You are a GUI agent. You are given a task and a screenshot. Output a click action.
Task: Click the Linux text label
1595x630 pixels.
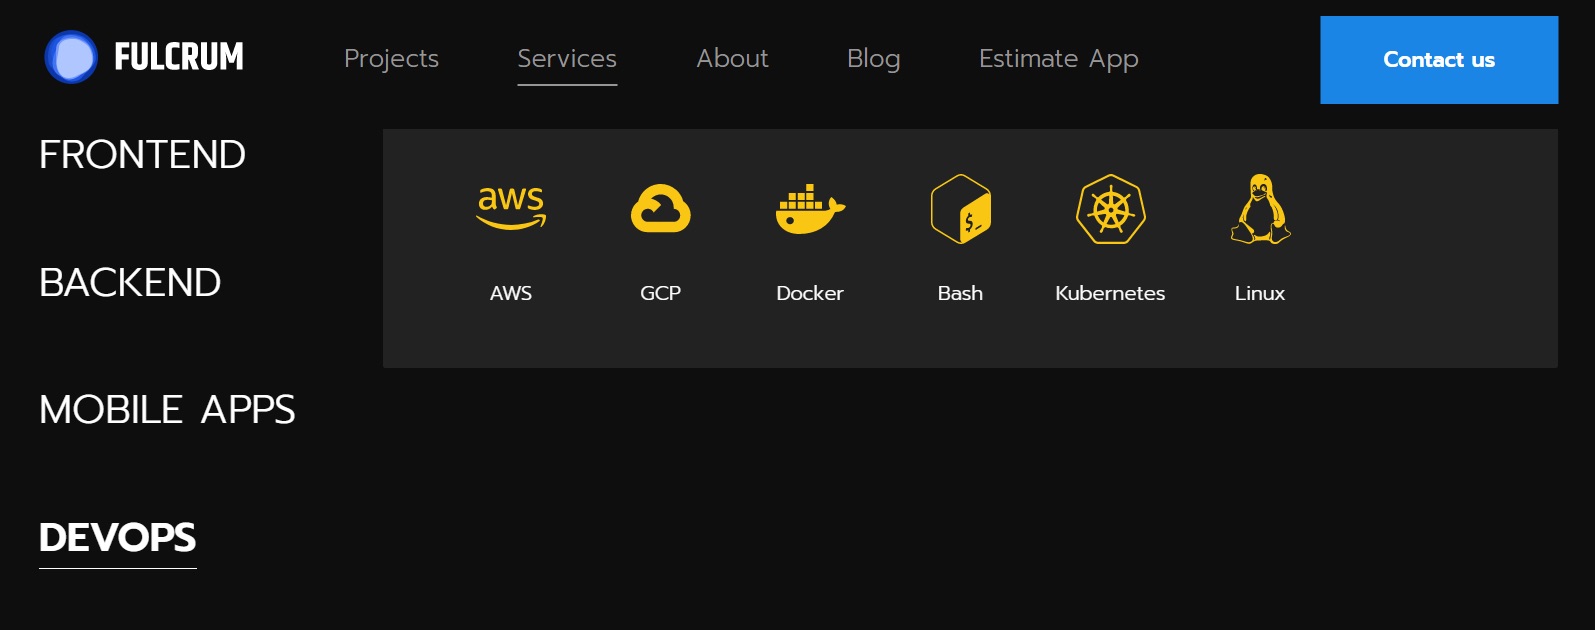(1260, 293)
